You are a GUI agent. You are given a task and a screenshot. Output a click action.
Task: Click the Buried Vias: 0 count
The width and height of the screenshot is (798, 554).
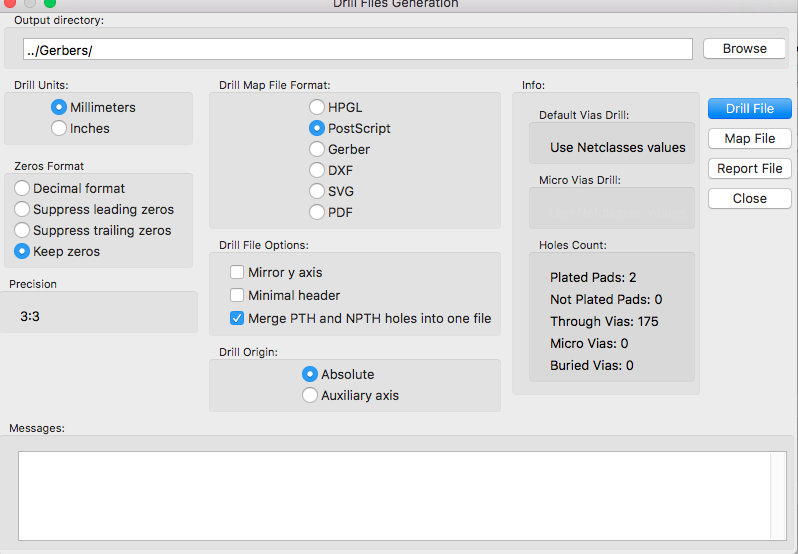click(x=591, y=365)
